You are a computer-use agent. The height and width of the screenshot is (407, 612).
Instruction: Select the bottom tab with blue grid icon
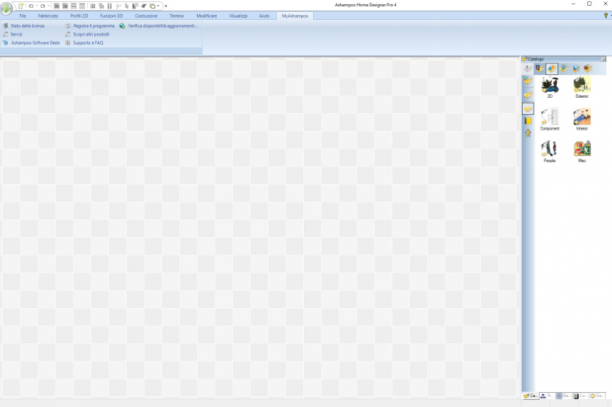point(563,396)
